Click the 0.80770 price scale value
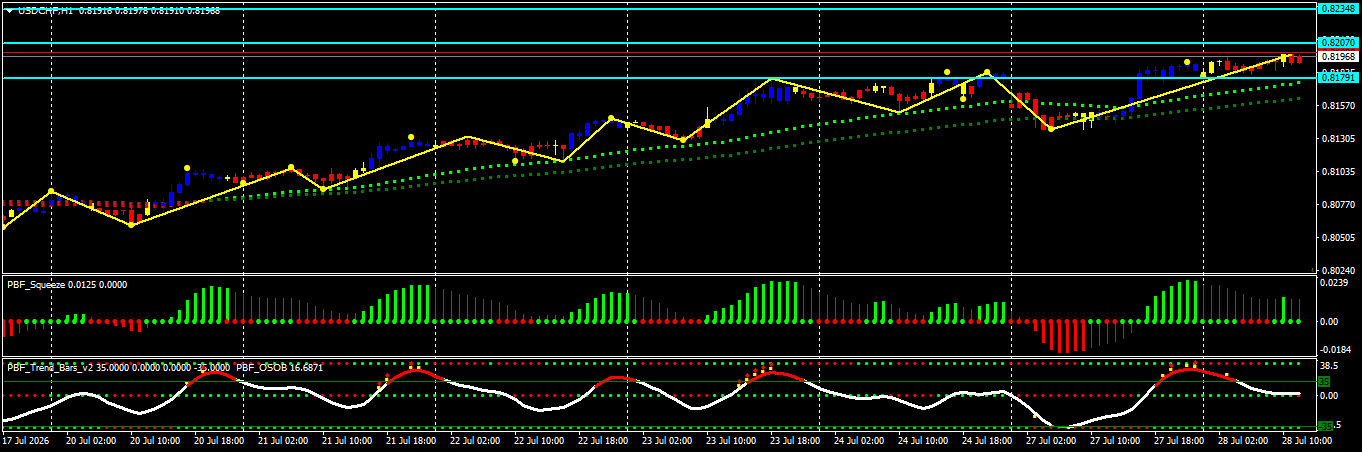Viewport: 1362px width, 452px height. [x=1338, y=204]
